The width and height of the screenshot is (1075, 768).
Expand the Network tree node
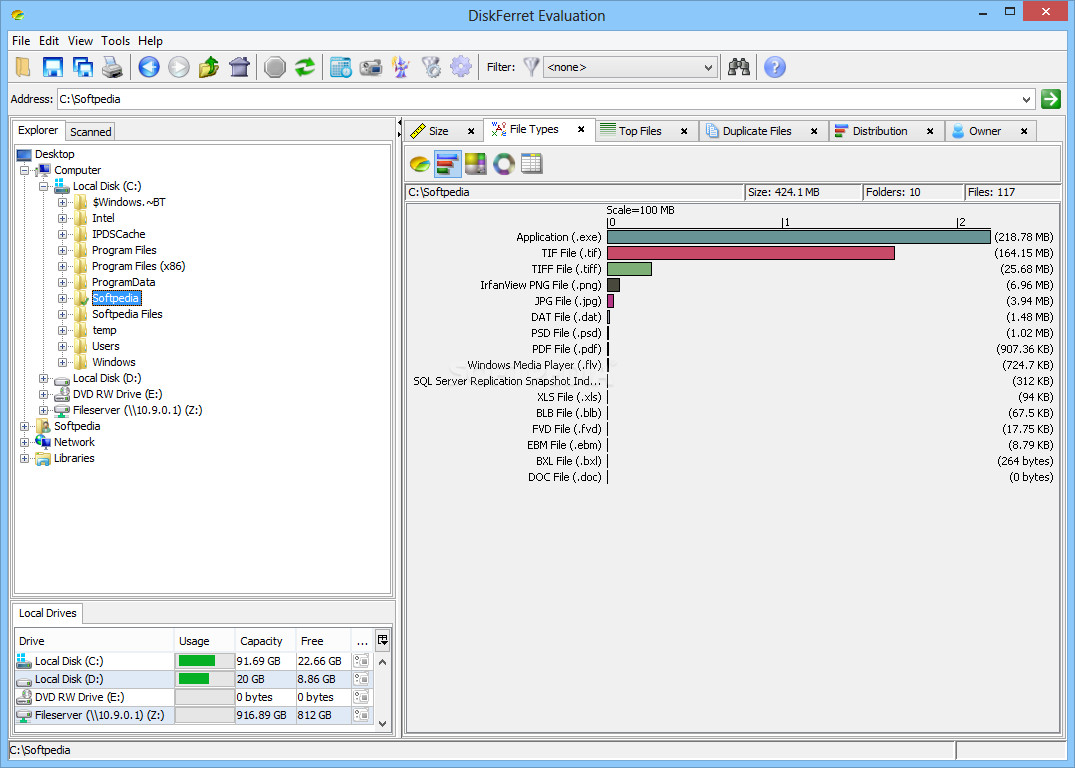(x=25, y=442)
